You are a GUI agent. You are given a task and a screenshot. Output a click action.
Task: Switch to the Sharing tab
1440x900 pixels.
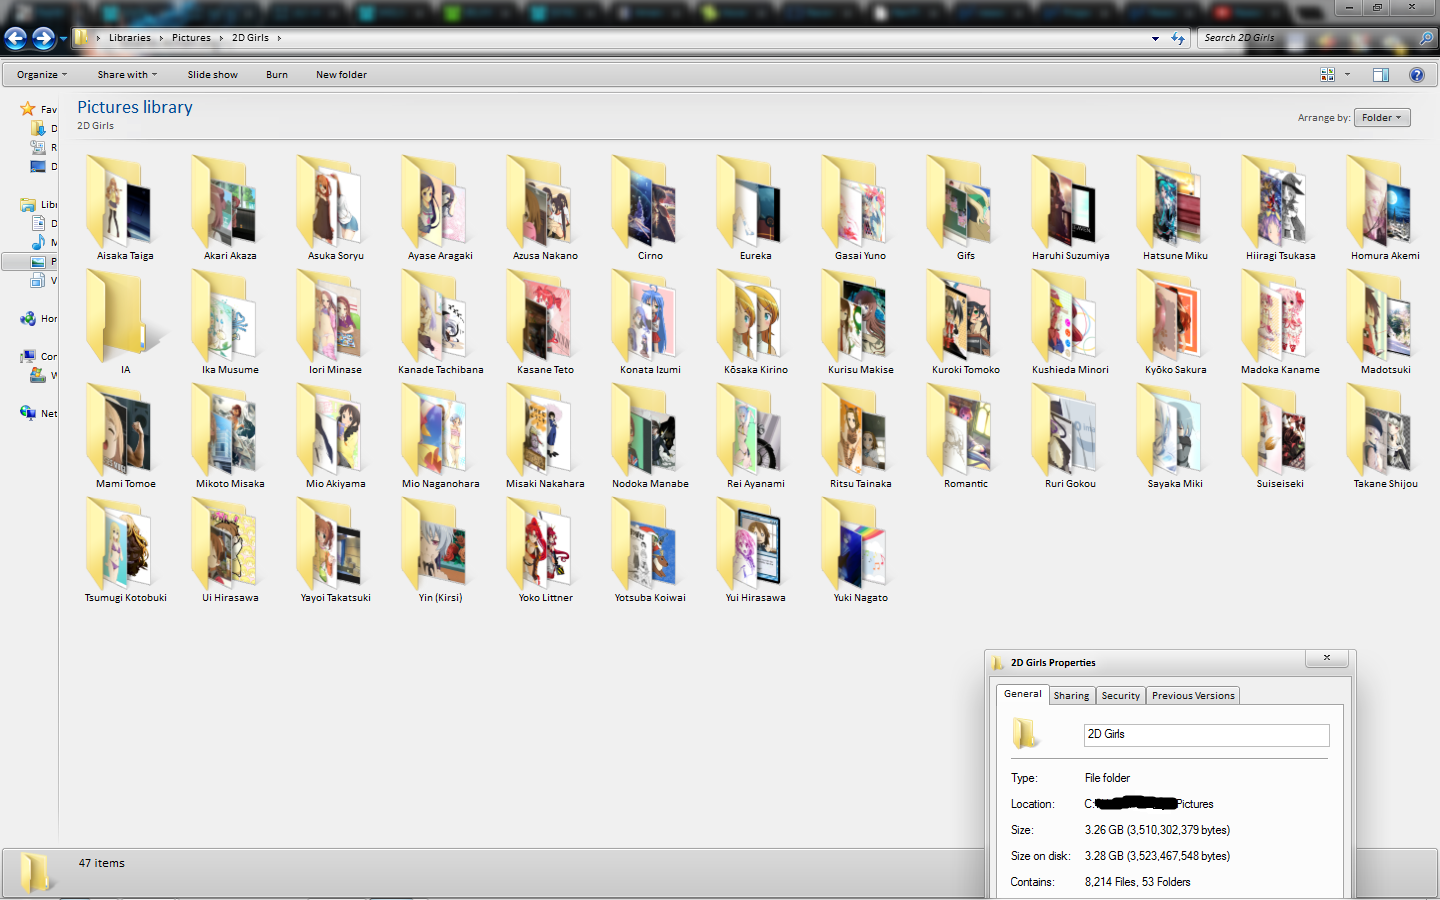click(1071, 696)
